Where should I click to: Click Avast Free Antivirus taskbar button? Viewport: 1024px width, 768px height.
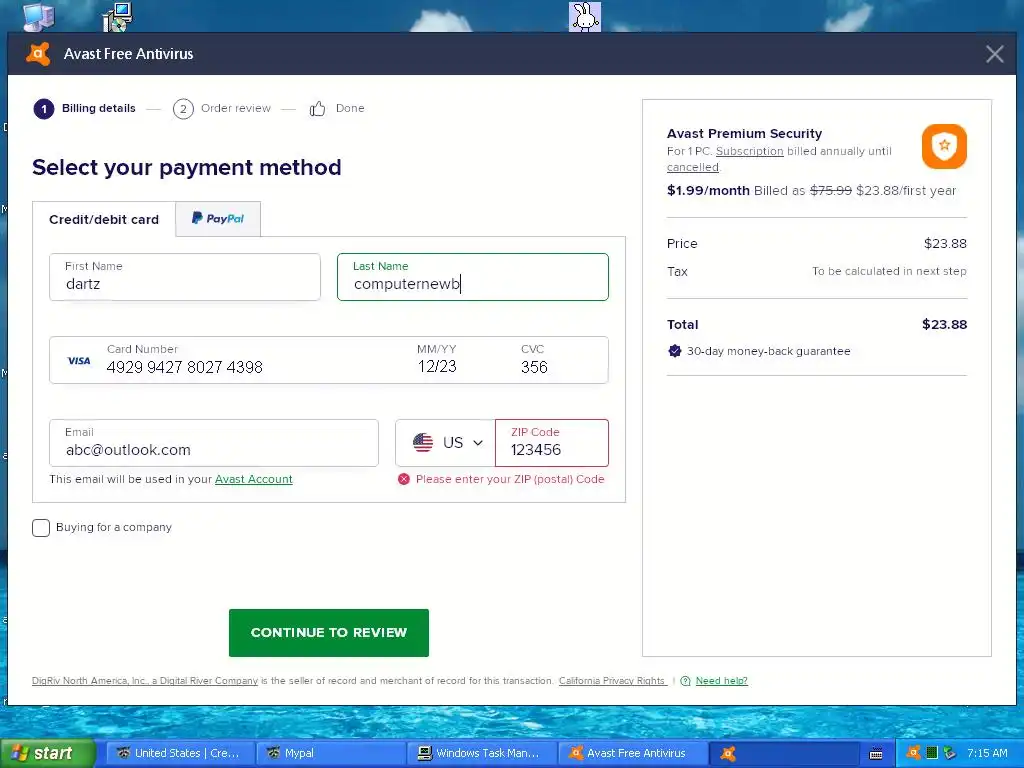633,753
